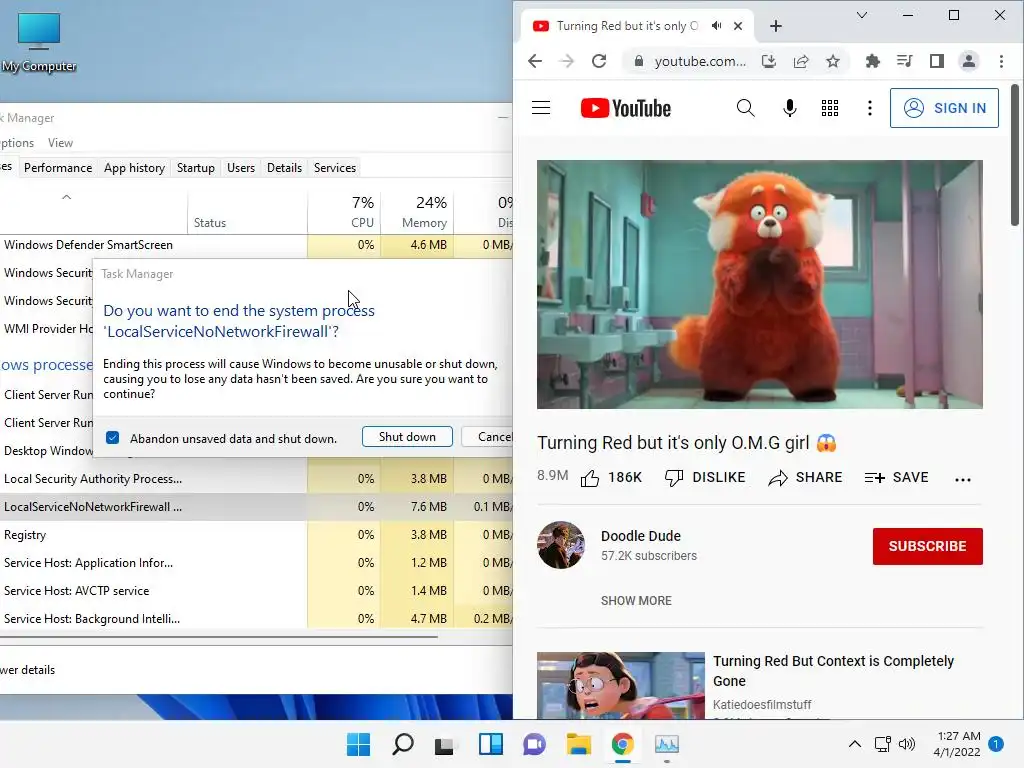Cancel the end process dialog
Image resolution: width=1024 pixels, height=768 pixels.
click(x=487, y=437)
